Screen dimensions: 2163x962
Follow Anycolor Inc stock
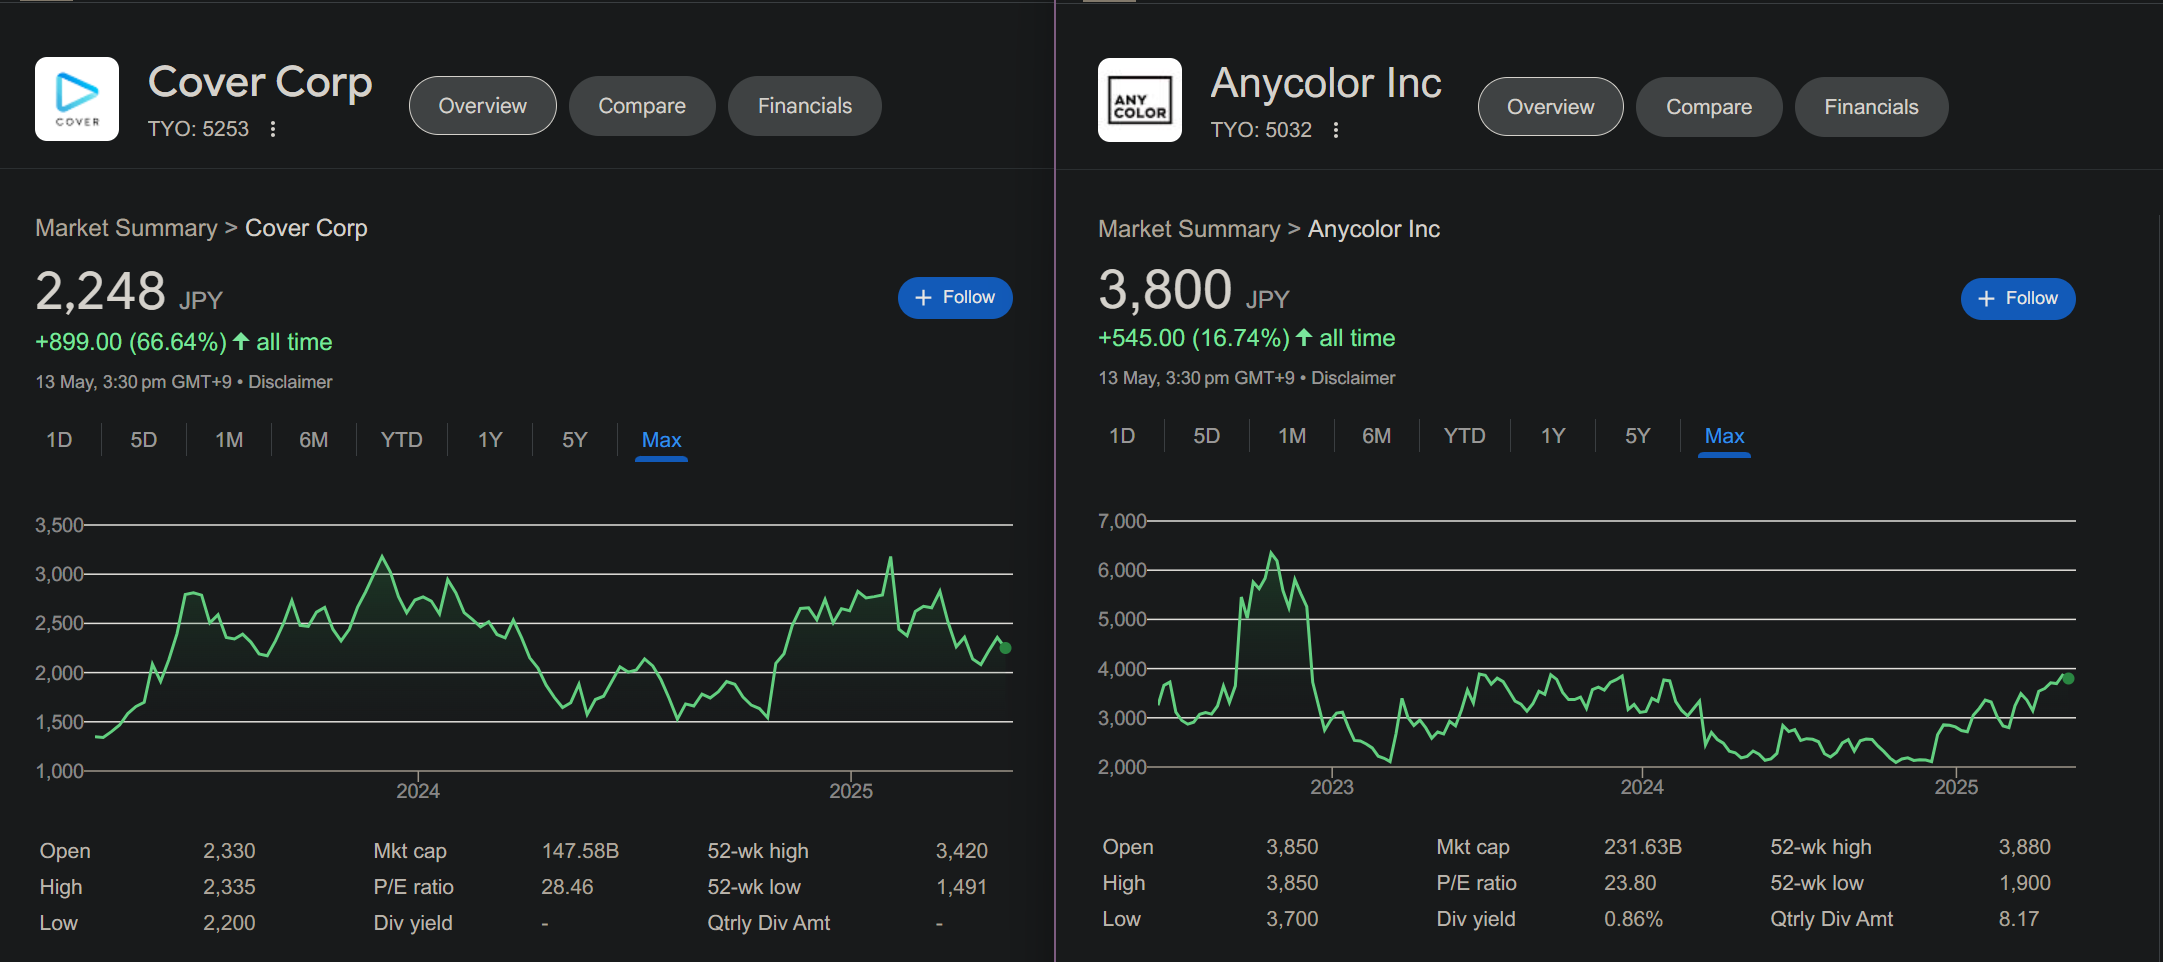coord(2017,299)
